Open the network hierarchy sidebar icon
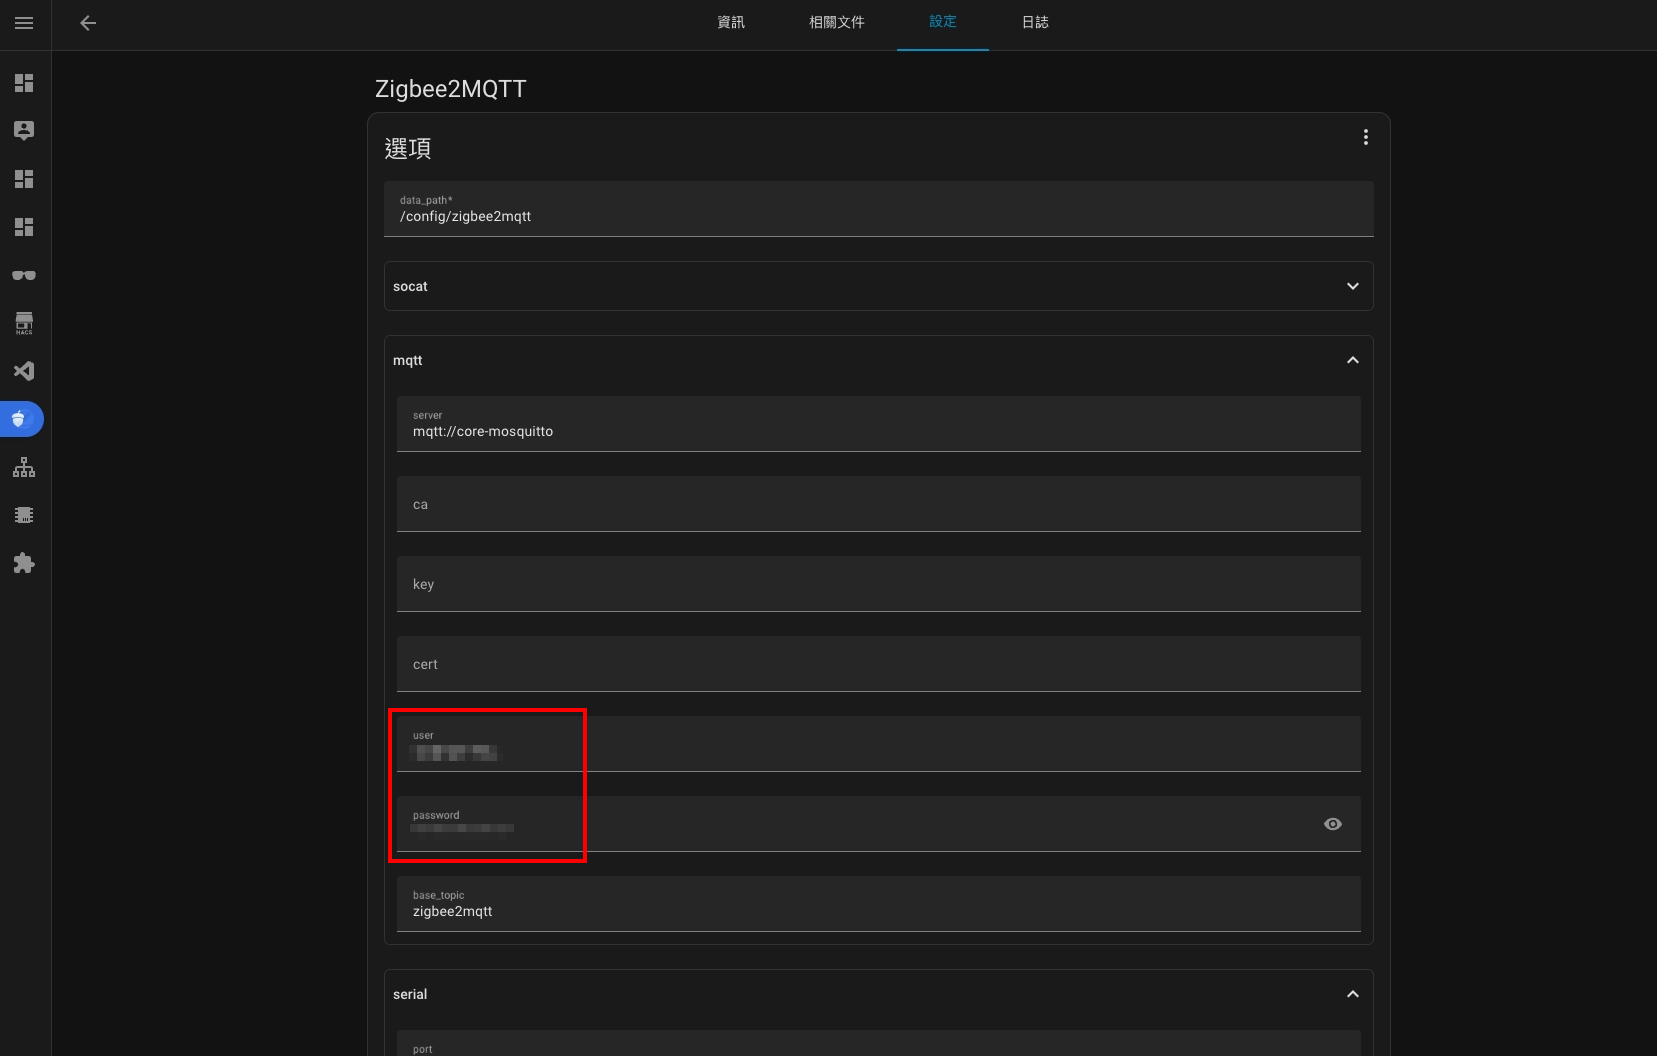 [x=24, y=467]
